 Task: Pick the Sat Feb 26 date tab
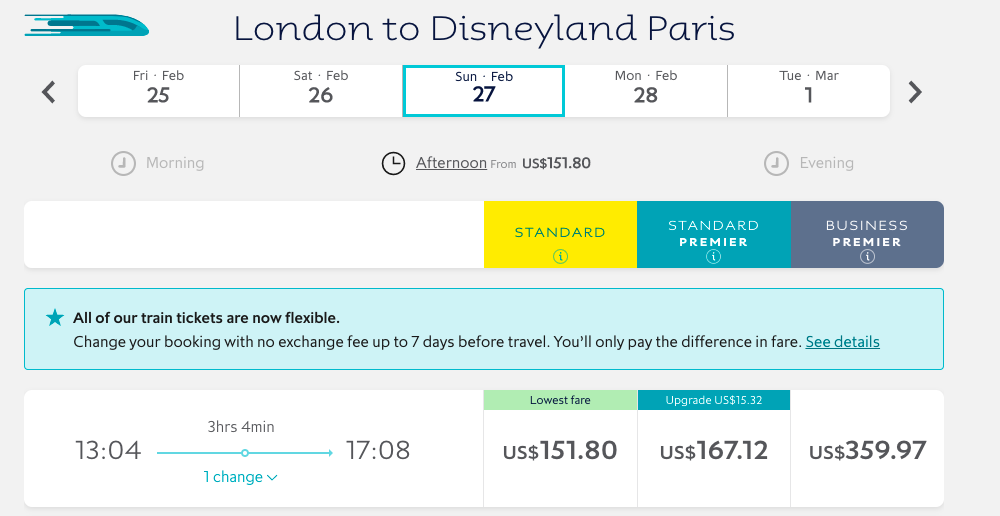coord(320,90)
